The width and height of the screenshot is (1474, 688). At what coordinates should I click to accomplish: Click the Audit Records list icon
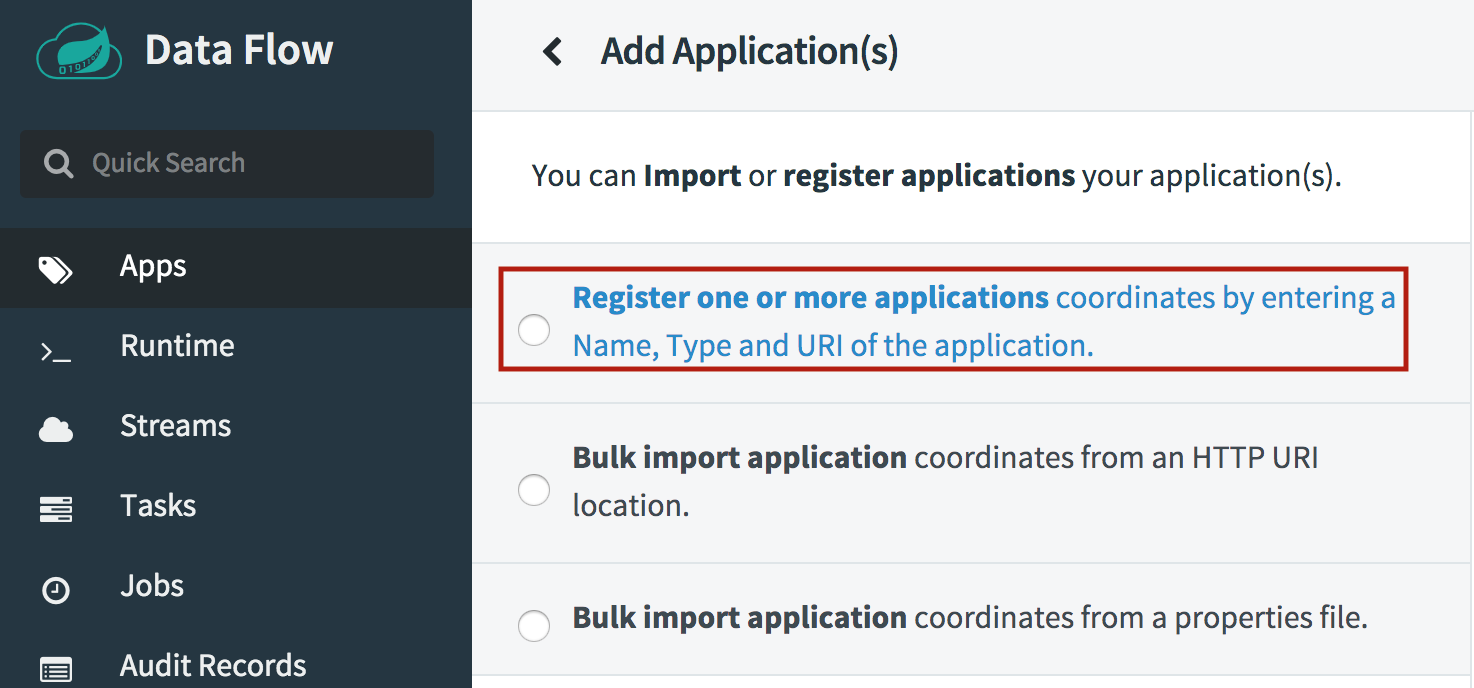[x=56, y=669]
